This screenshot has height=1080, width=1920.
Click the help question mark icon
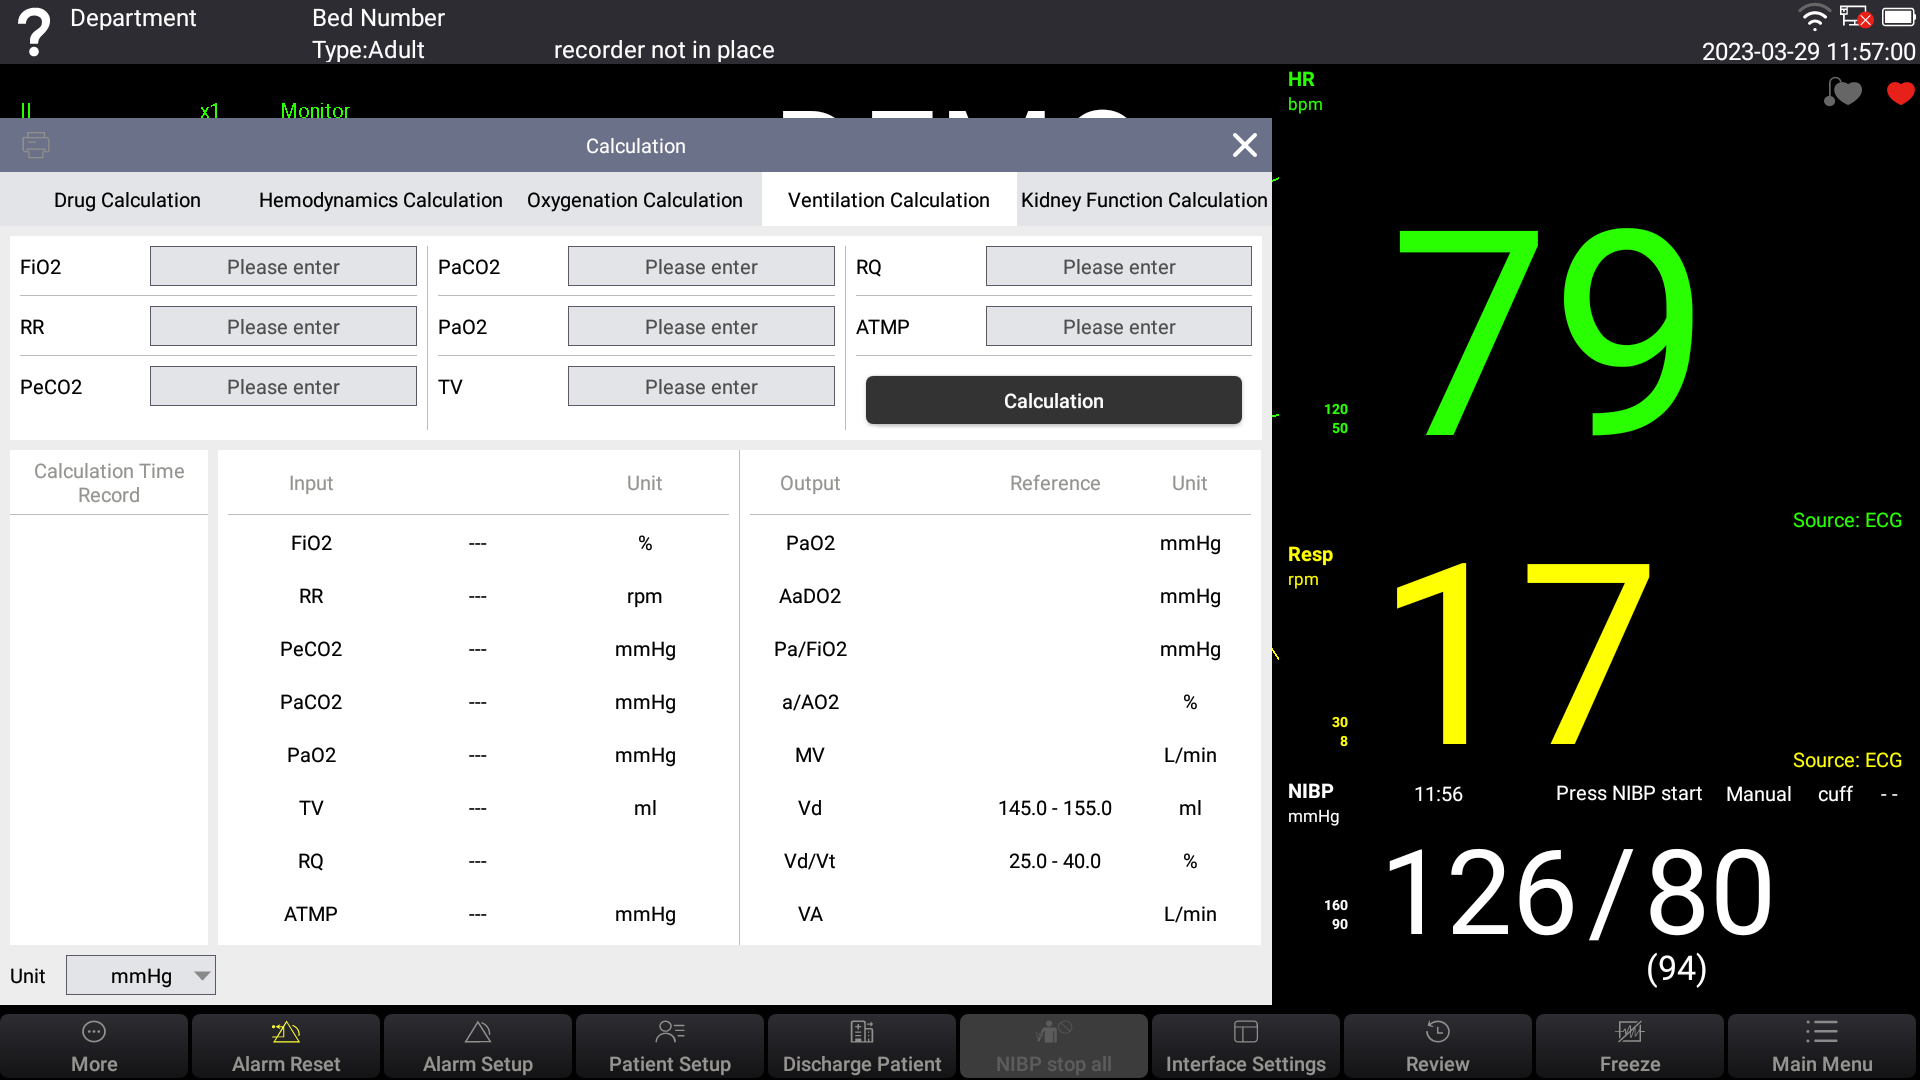(34, 32)
